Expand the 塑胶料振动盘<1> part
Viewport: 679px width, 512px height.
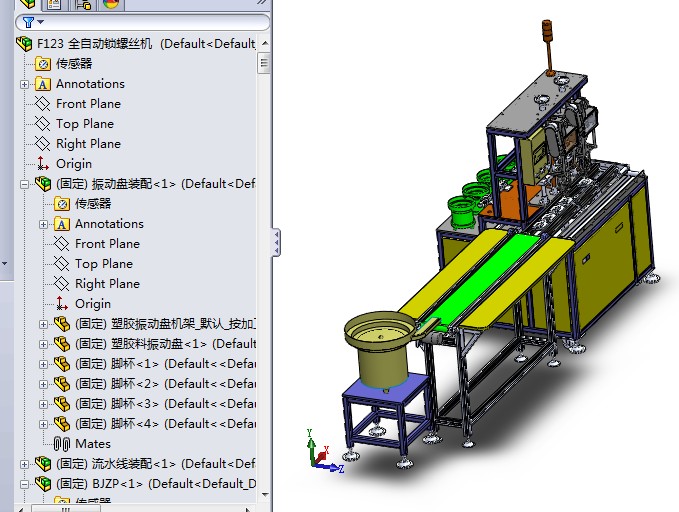tap(43, 344)
